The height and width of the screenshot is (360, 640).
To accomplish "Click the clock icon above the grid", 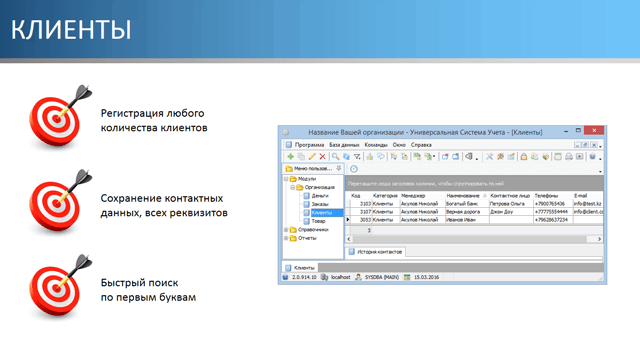I will point(354,169).
